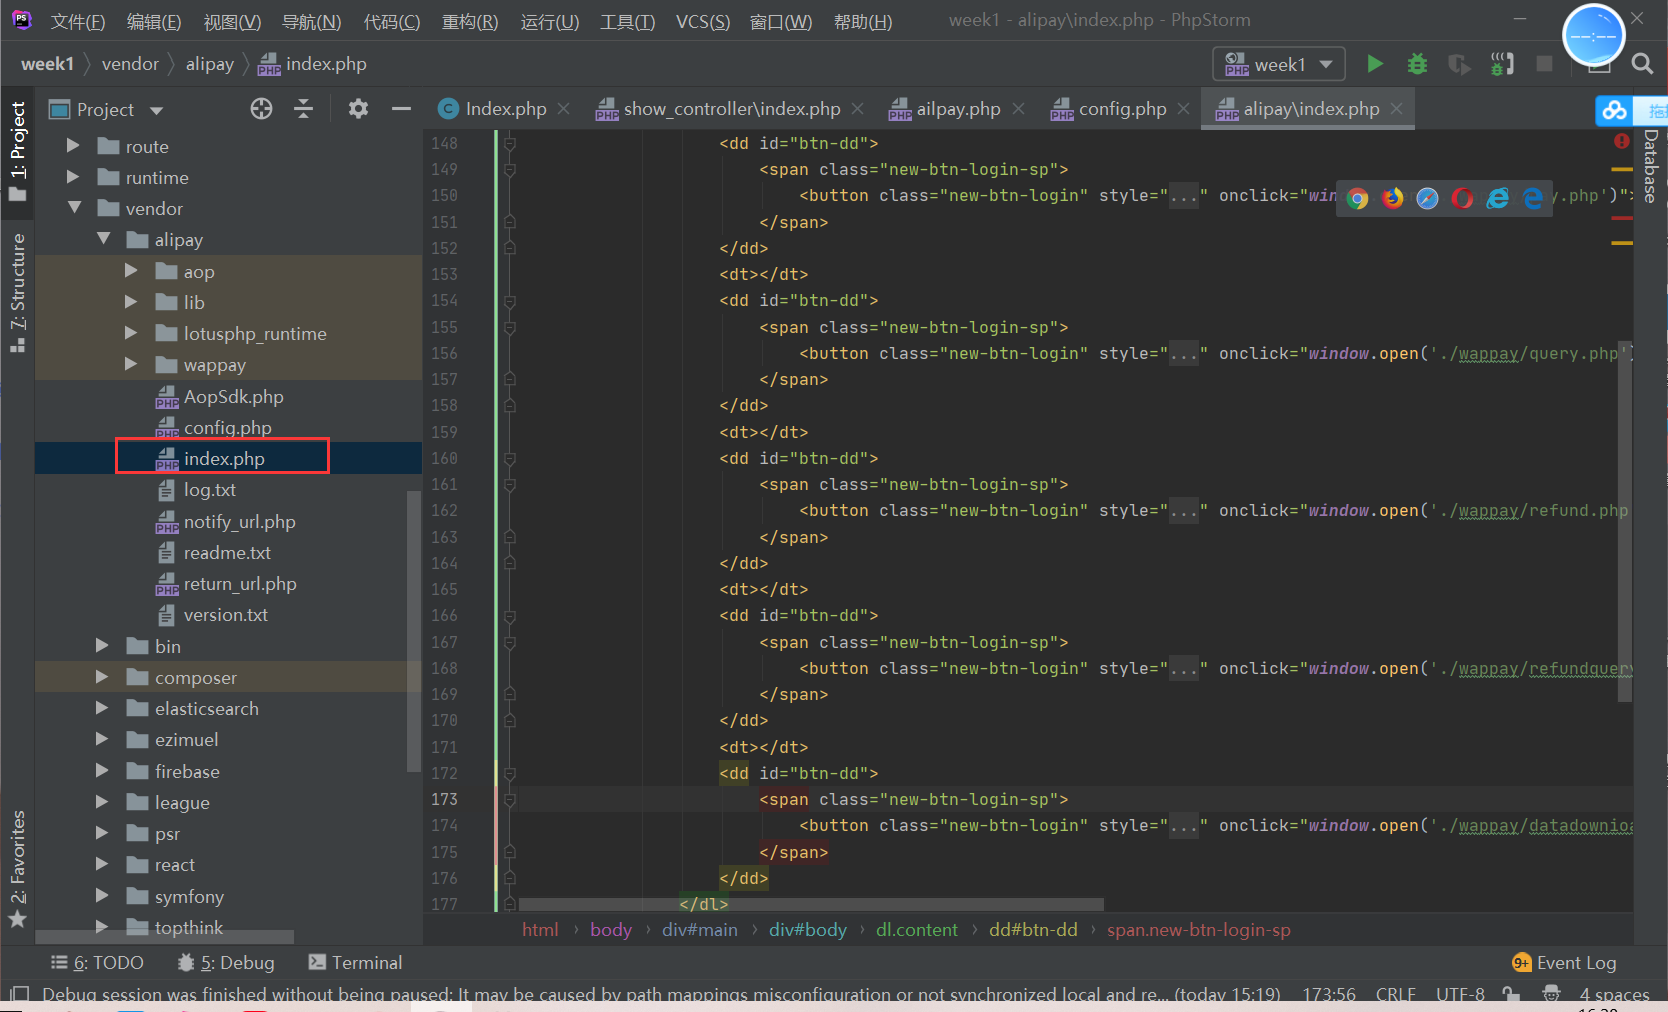Close the ailpay.php editor tab
The image size is (1668, 1012).
[1018, 108]
